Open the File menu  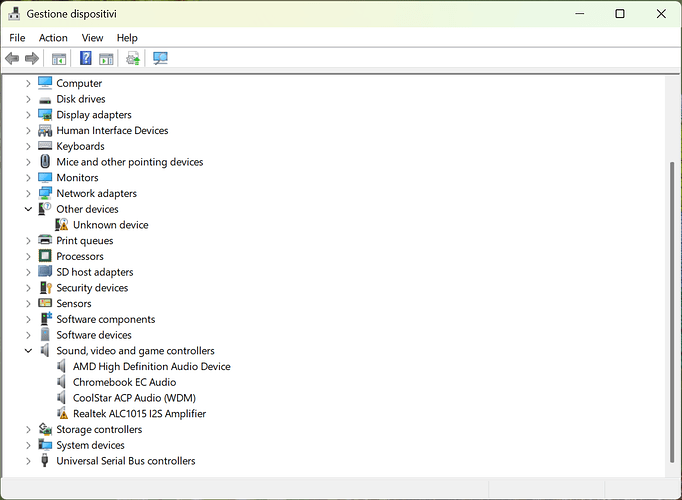point(17,38)
